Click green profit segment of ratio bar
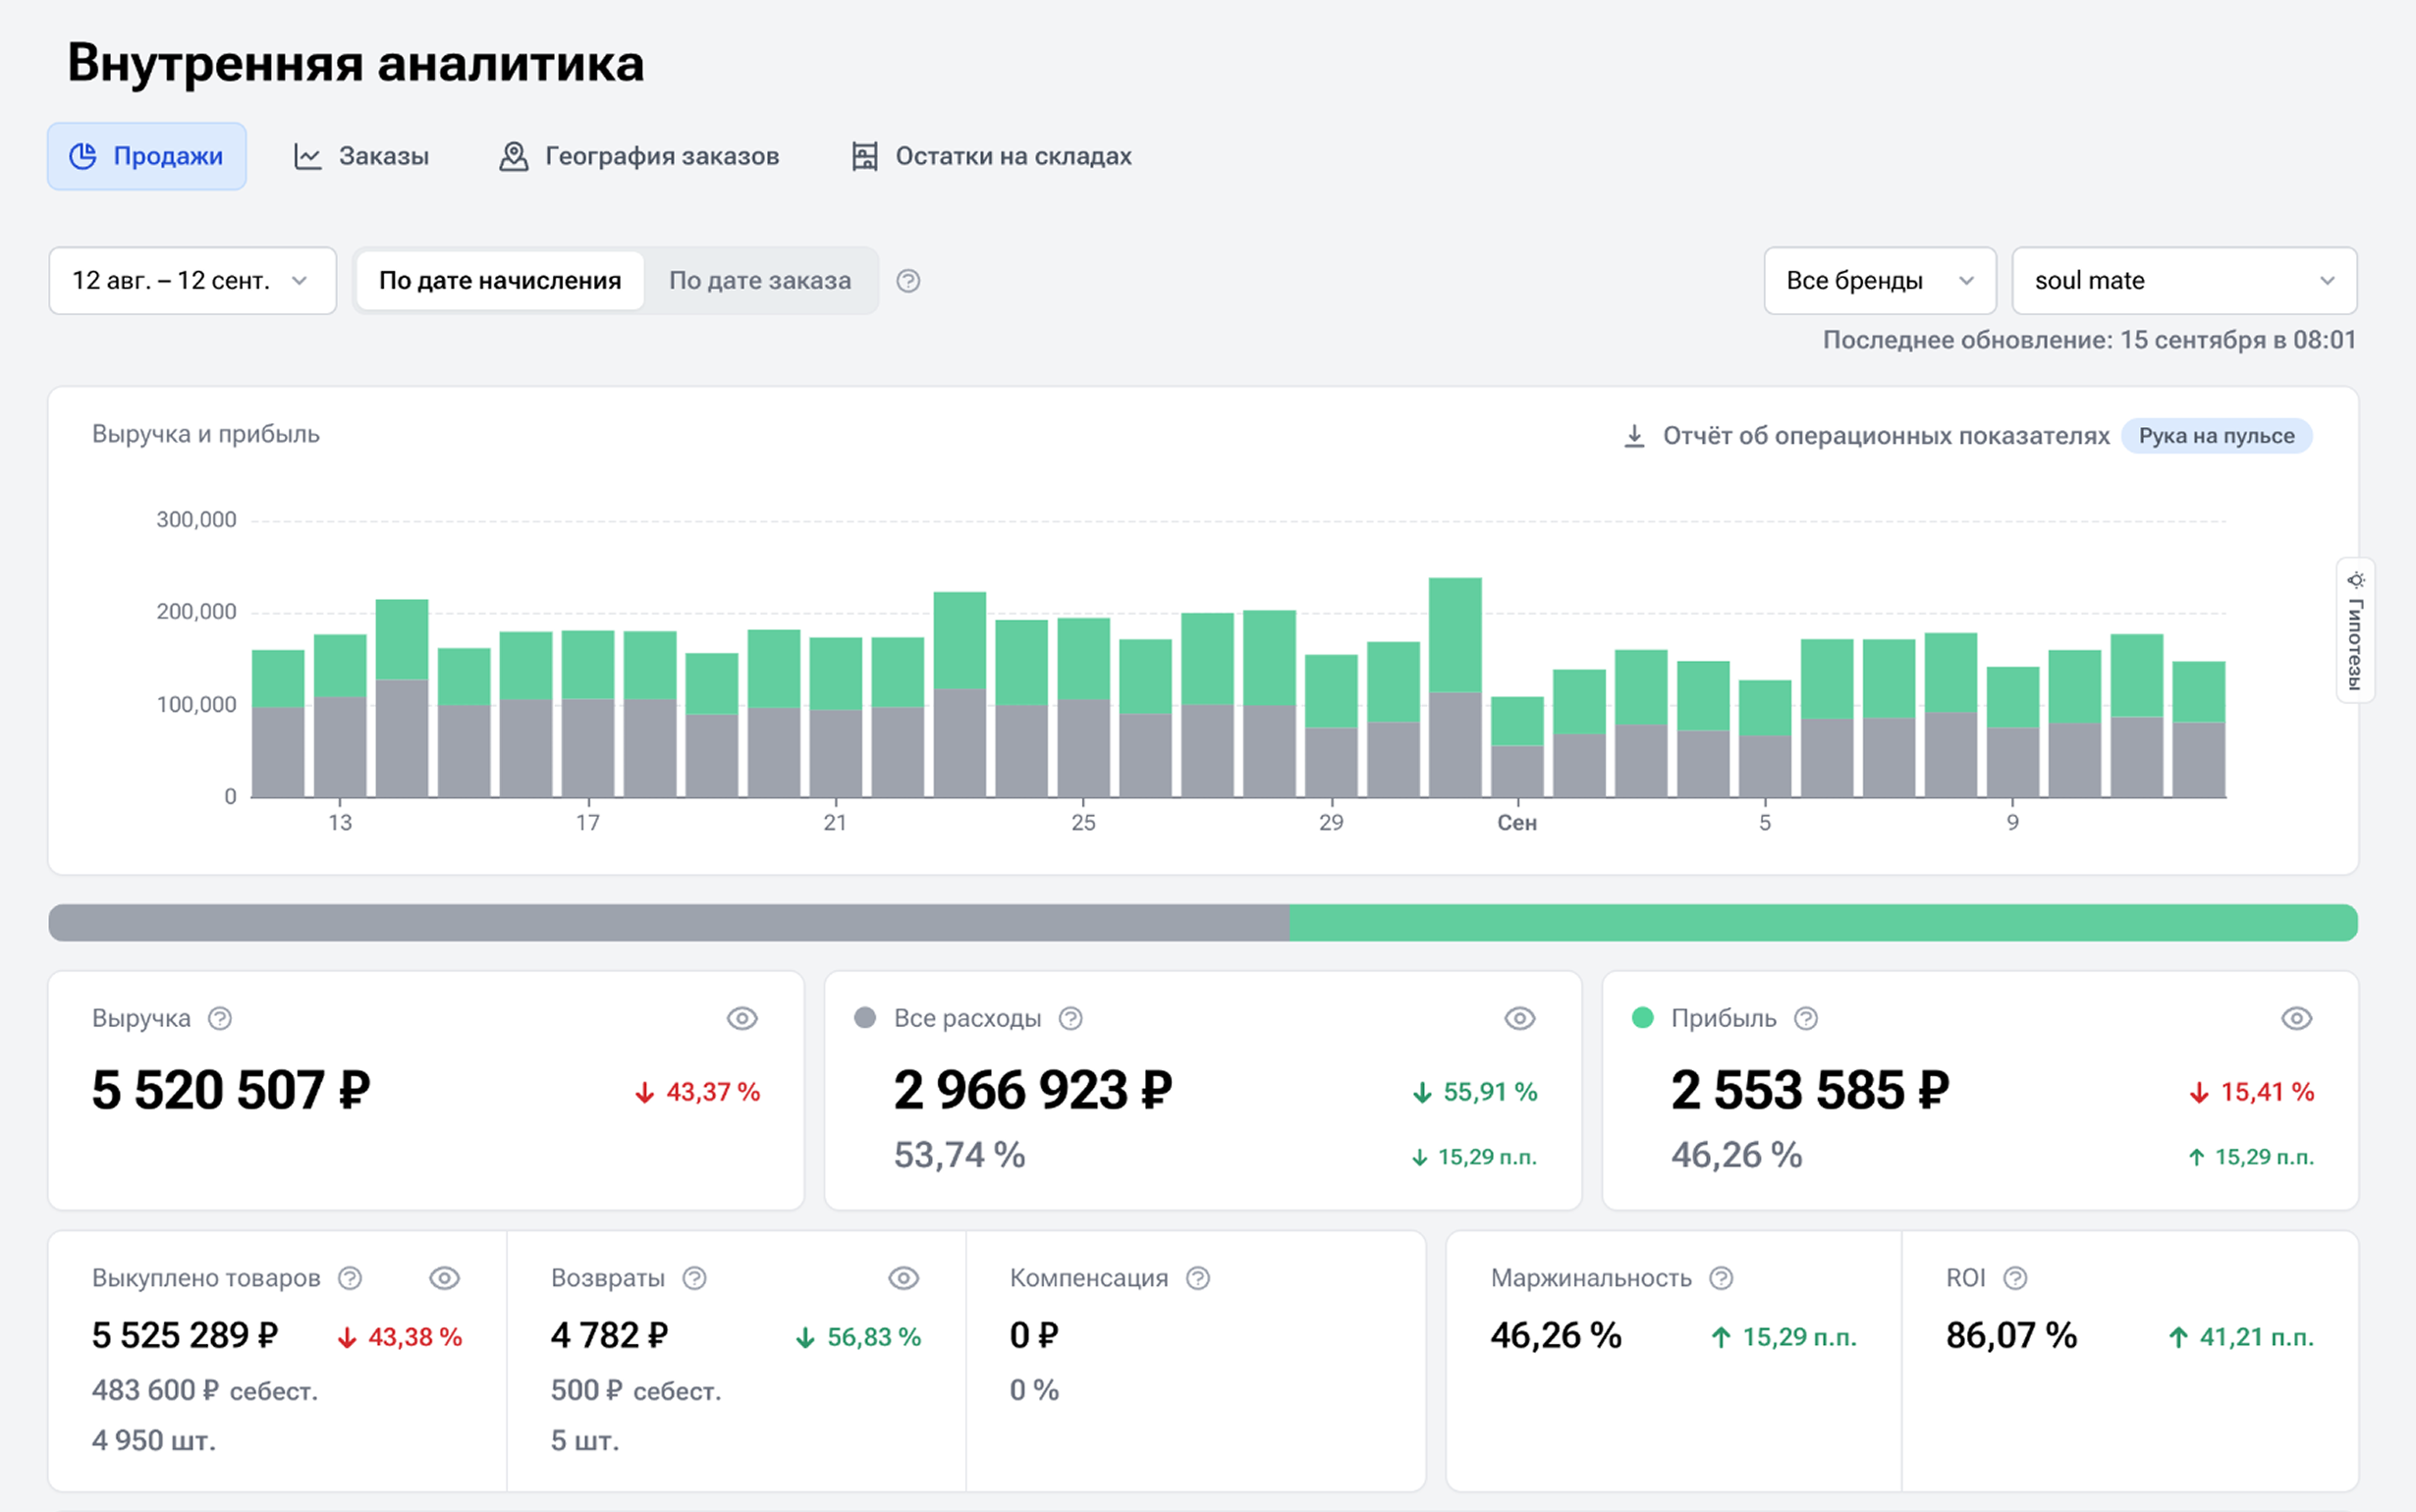2416x1512 pixels. (1824, 923)
